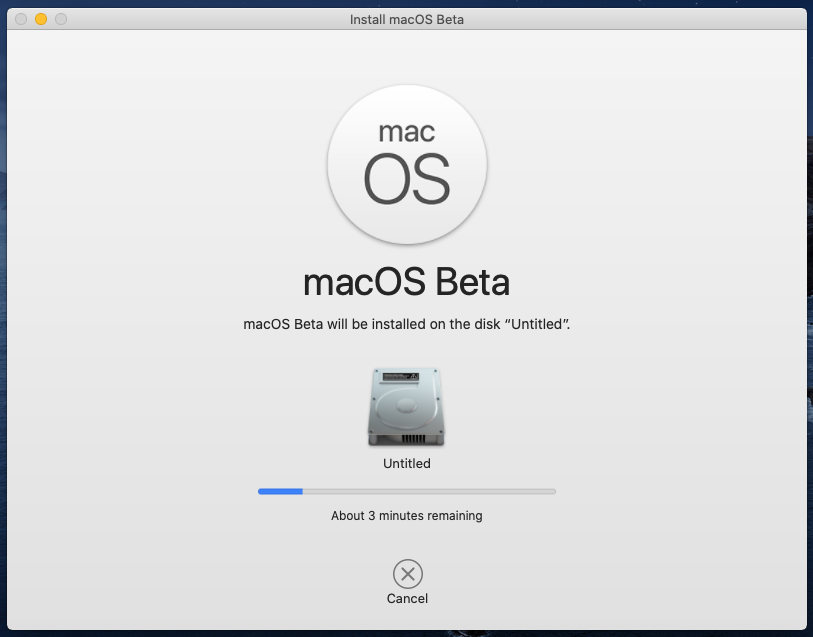Click the "will be installed on the disk" message
The height and width of the screenshot is (637, 813).
tap(406, 324)
